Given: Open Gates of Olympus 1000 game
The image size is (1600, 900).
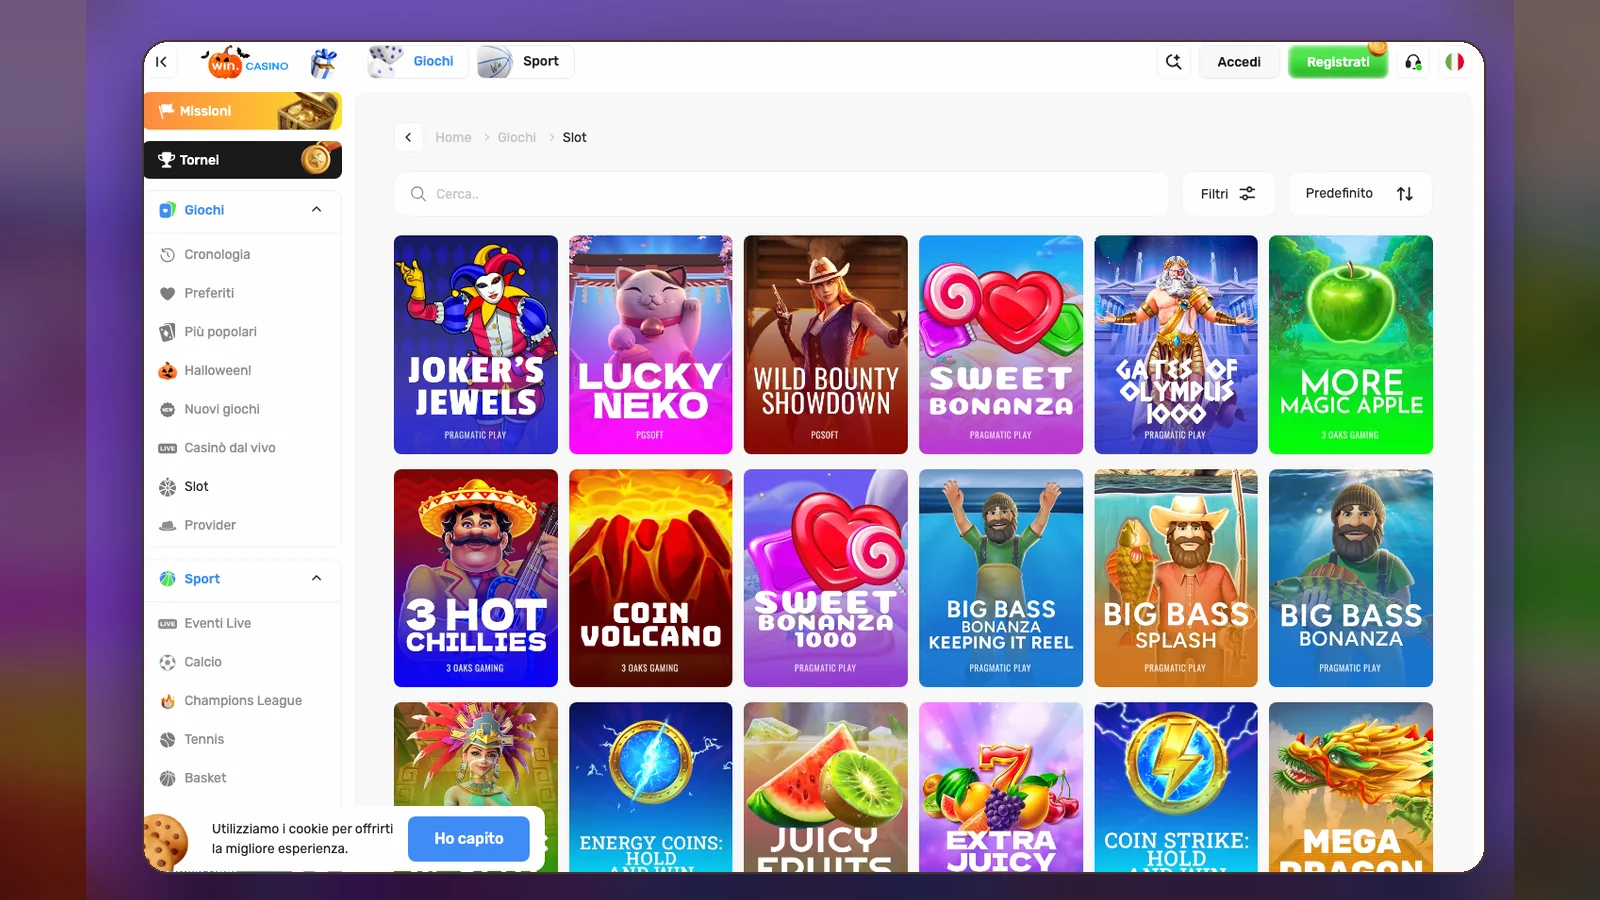Looking at the screenshot, I should pyautogui.click(x=1176, y=345).
